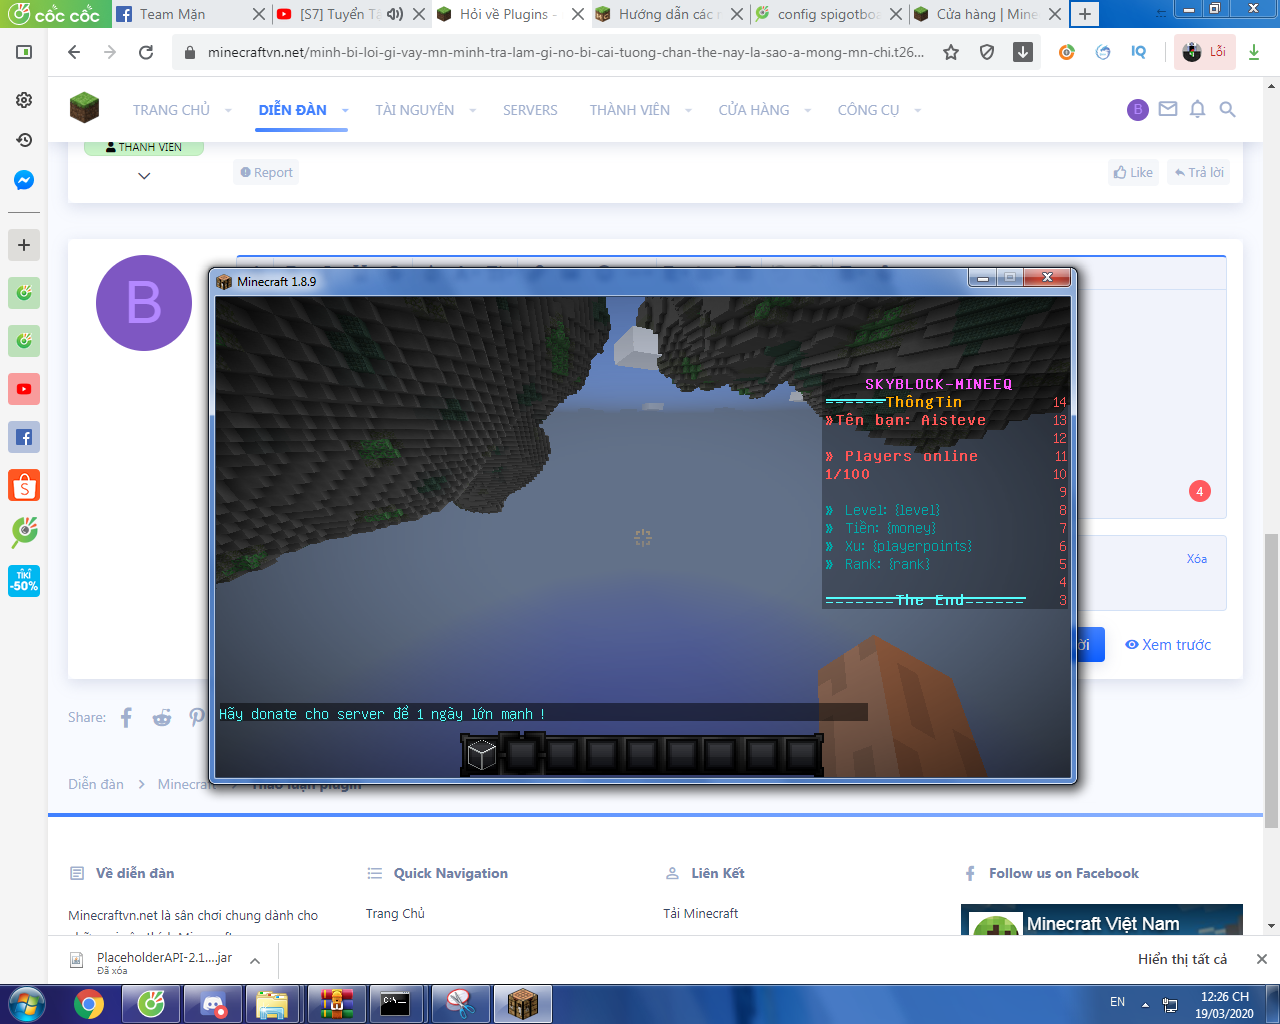Viewport: 1280px width, 1024px height.
Task: Like the post above
Action: 1133,172
